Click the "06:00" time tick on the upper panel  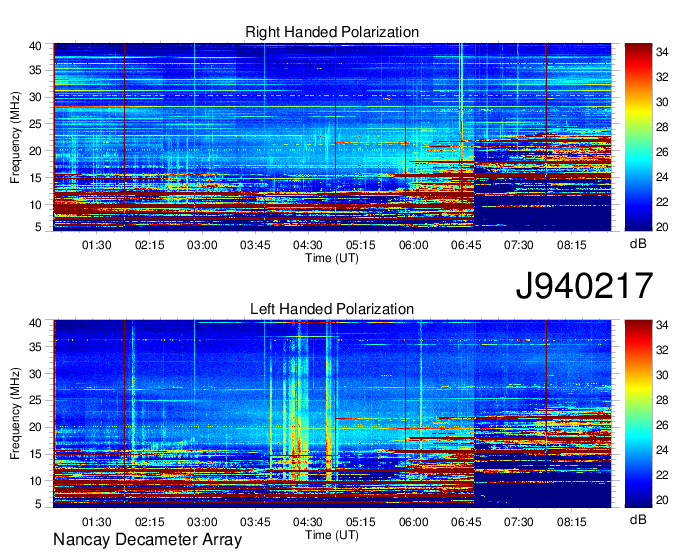[x=413, y=245]
